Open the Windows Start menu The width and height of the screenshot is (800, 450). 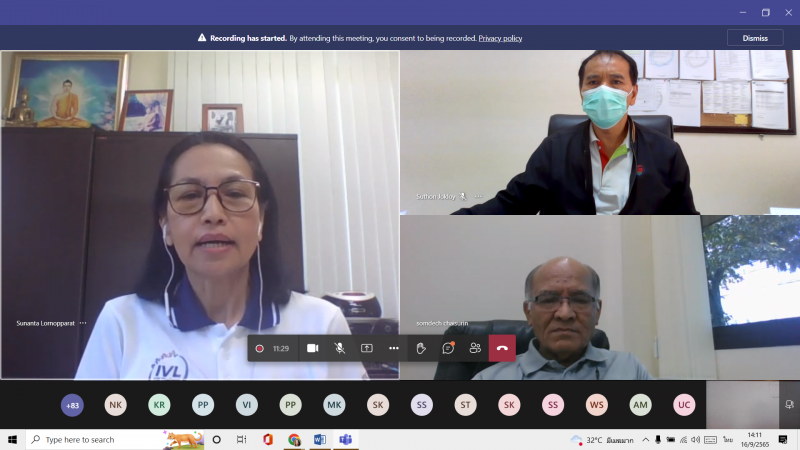[12, 439]
